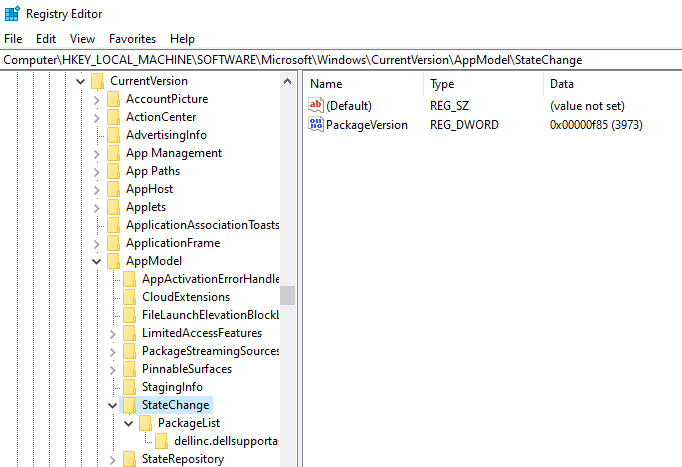Viewport: 682px width, 467px height.
Task: Click the AdvertisingInfo folder icon
Action: click(x=114, y=135)
